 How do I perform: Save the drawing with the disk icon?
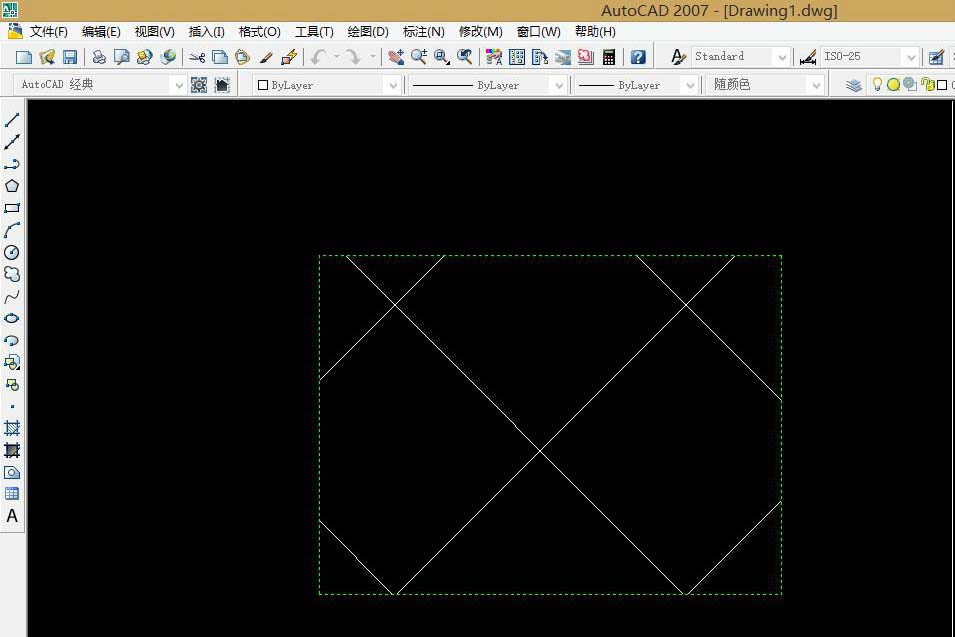[70, 57]
